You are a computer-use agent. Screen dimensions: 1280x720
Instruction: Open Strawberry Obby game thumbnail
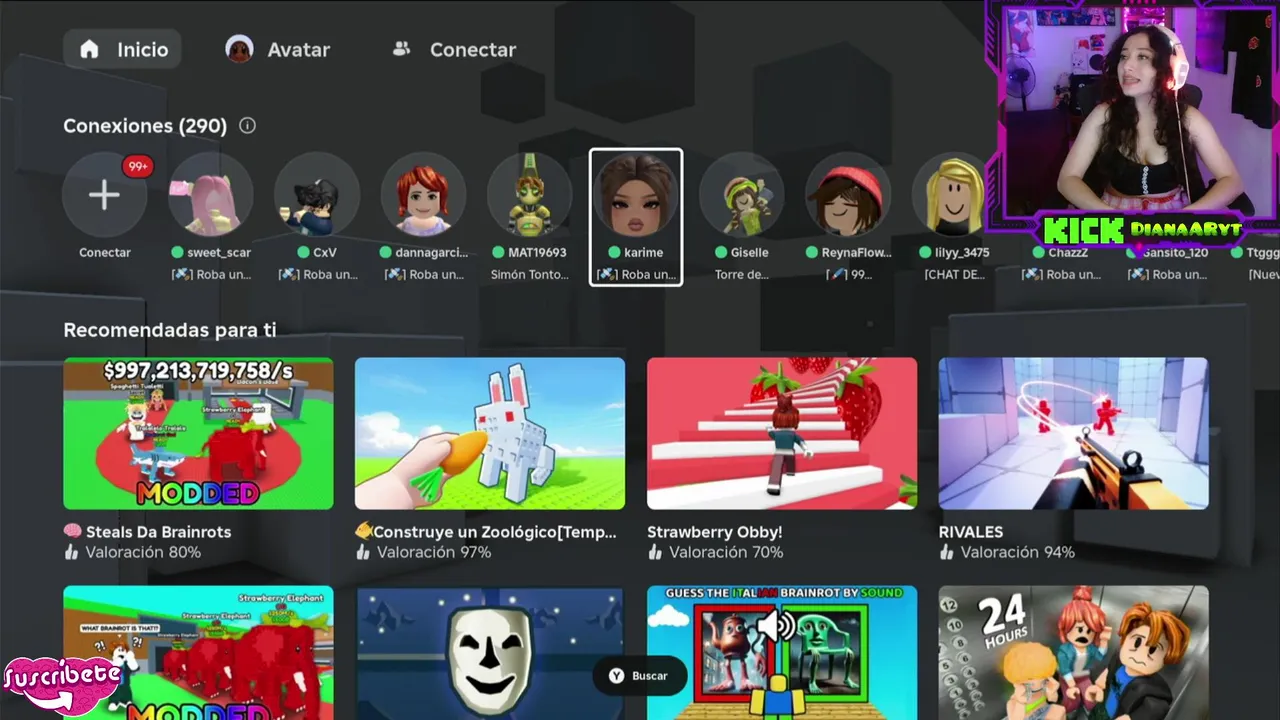click(x=782, y=433)
